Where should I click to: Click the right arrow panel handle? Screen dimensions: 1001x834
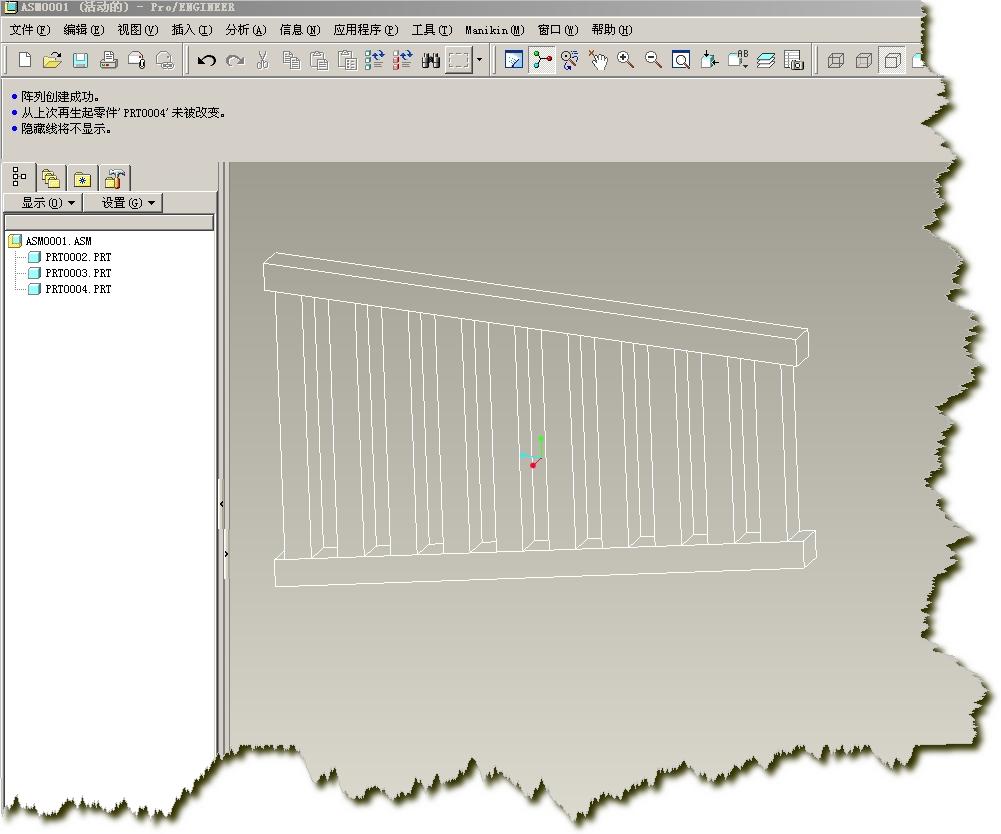point(226,554)
